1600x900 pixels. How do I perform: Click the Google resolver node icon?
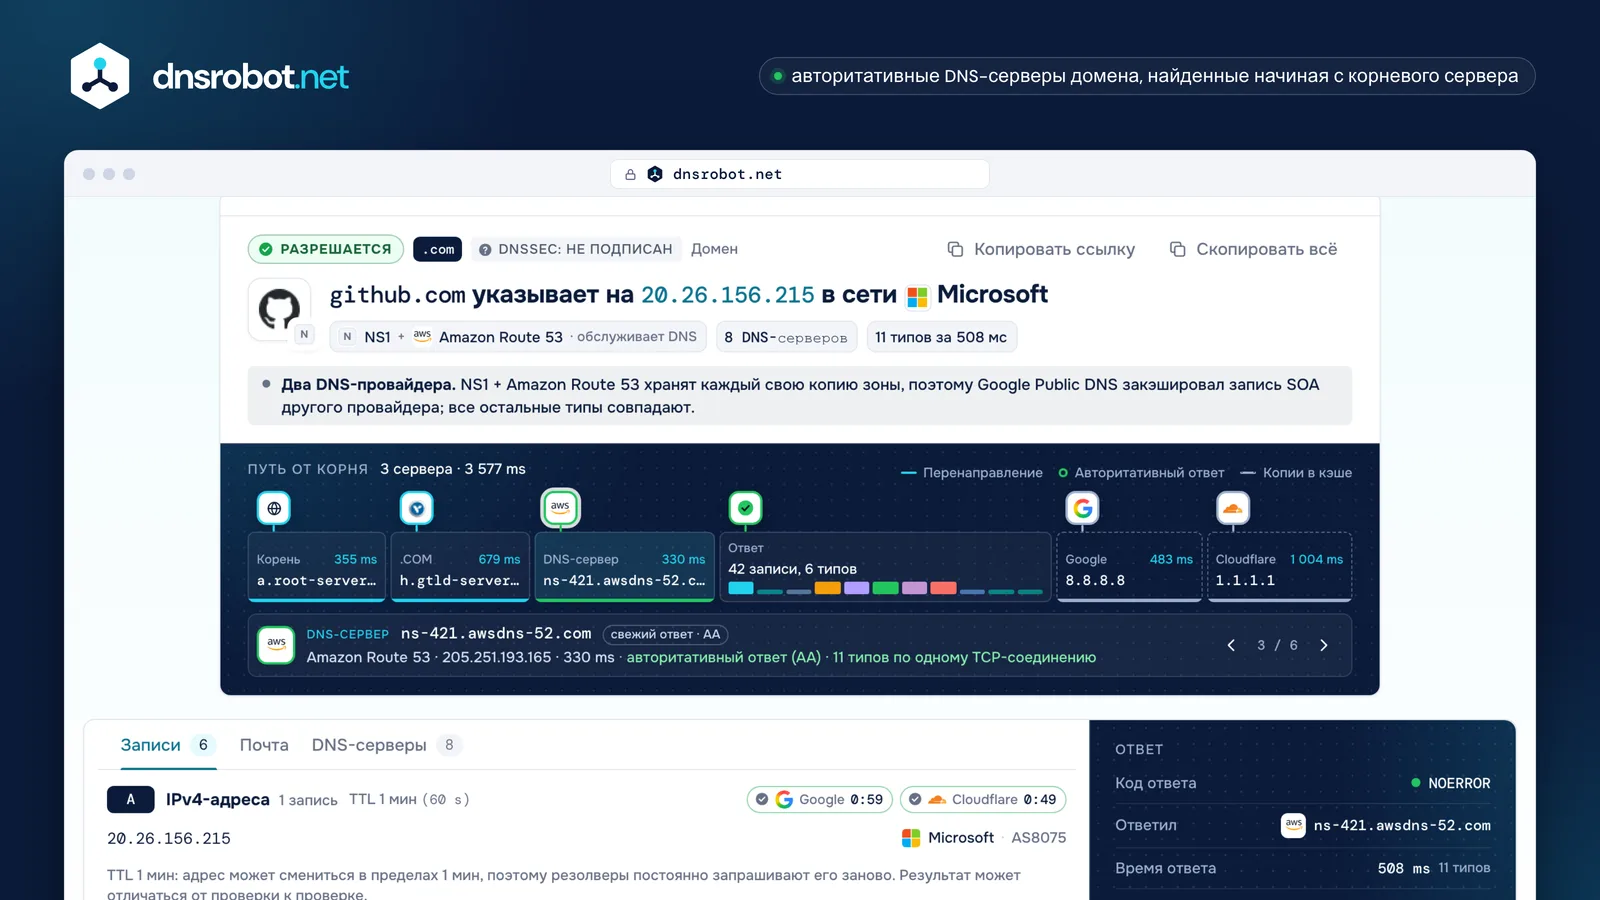(x=1083, y=508)
